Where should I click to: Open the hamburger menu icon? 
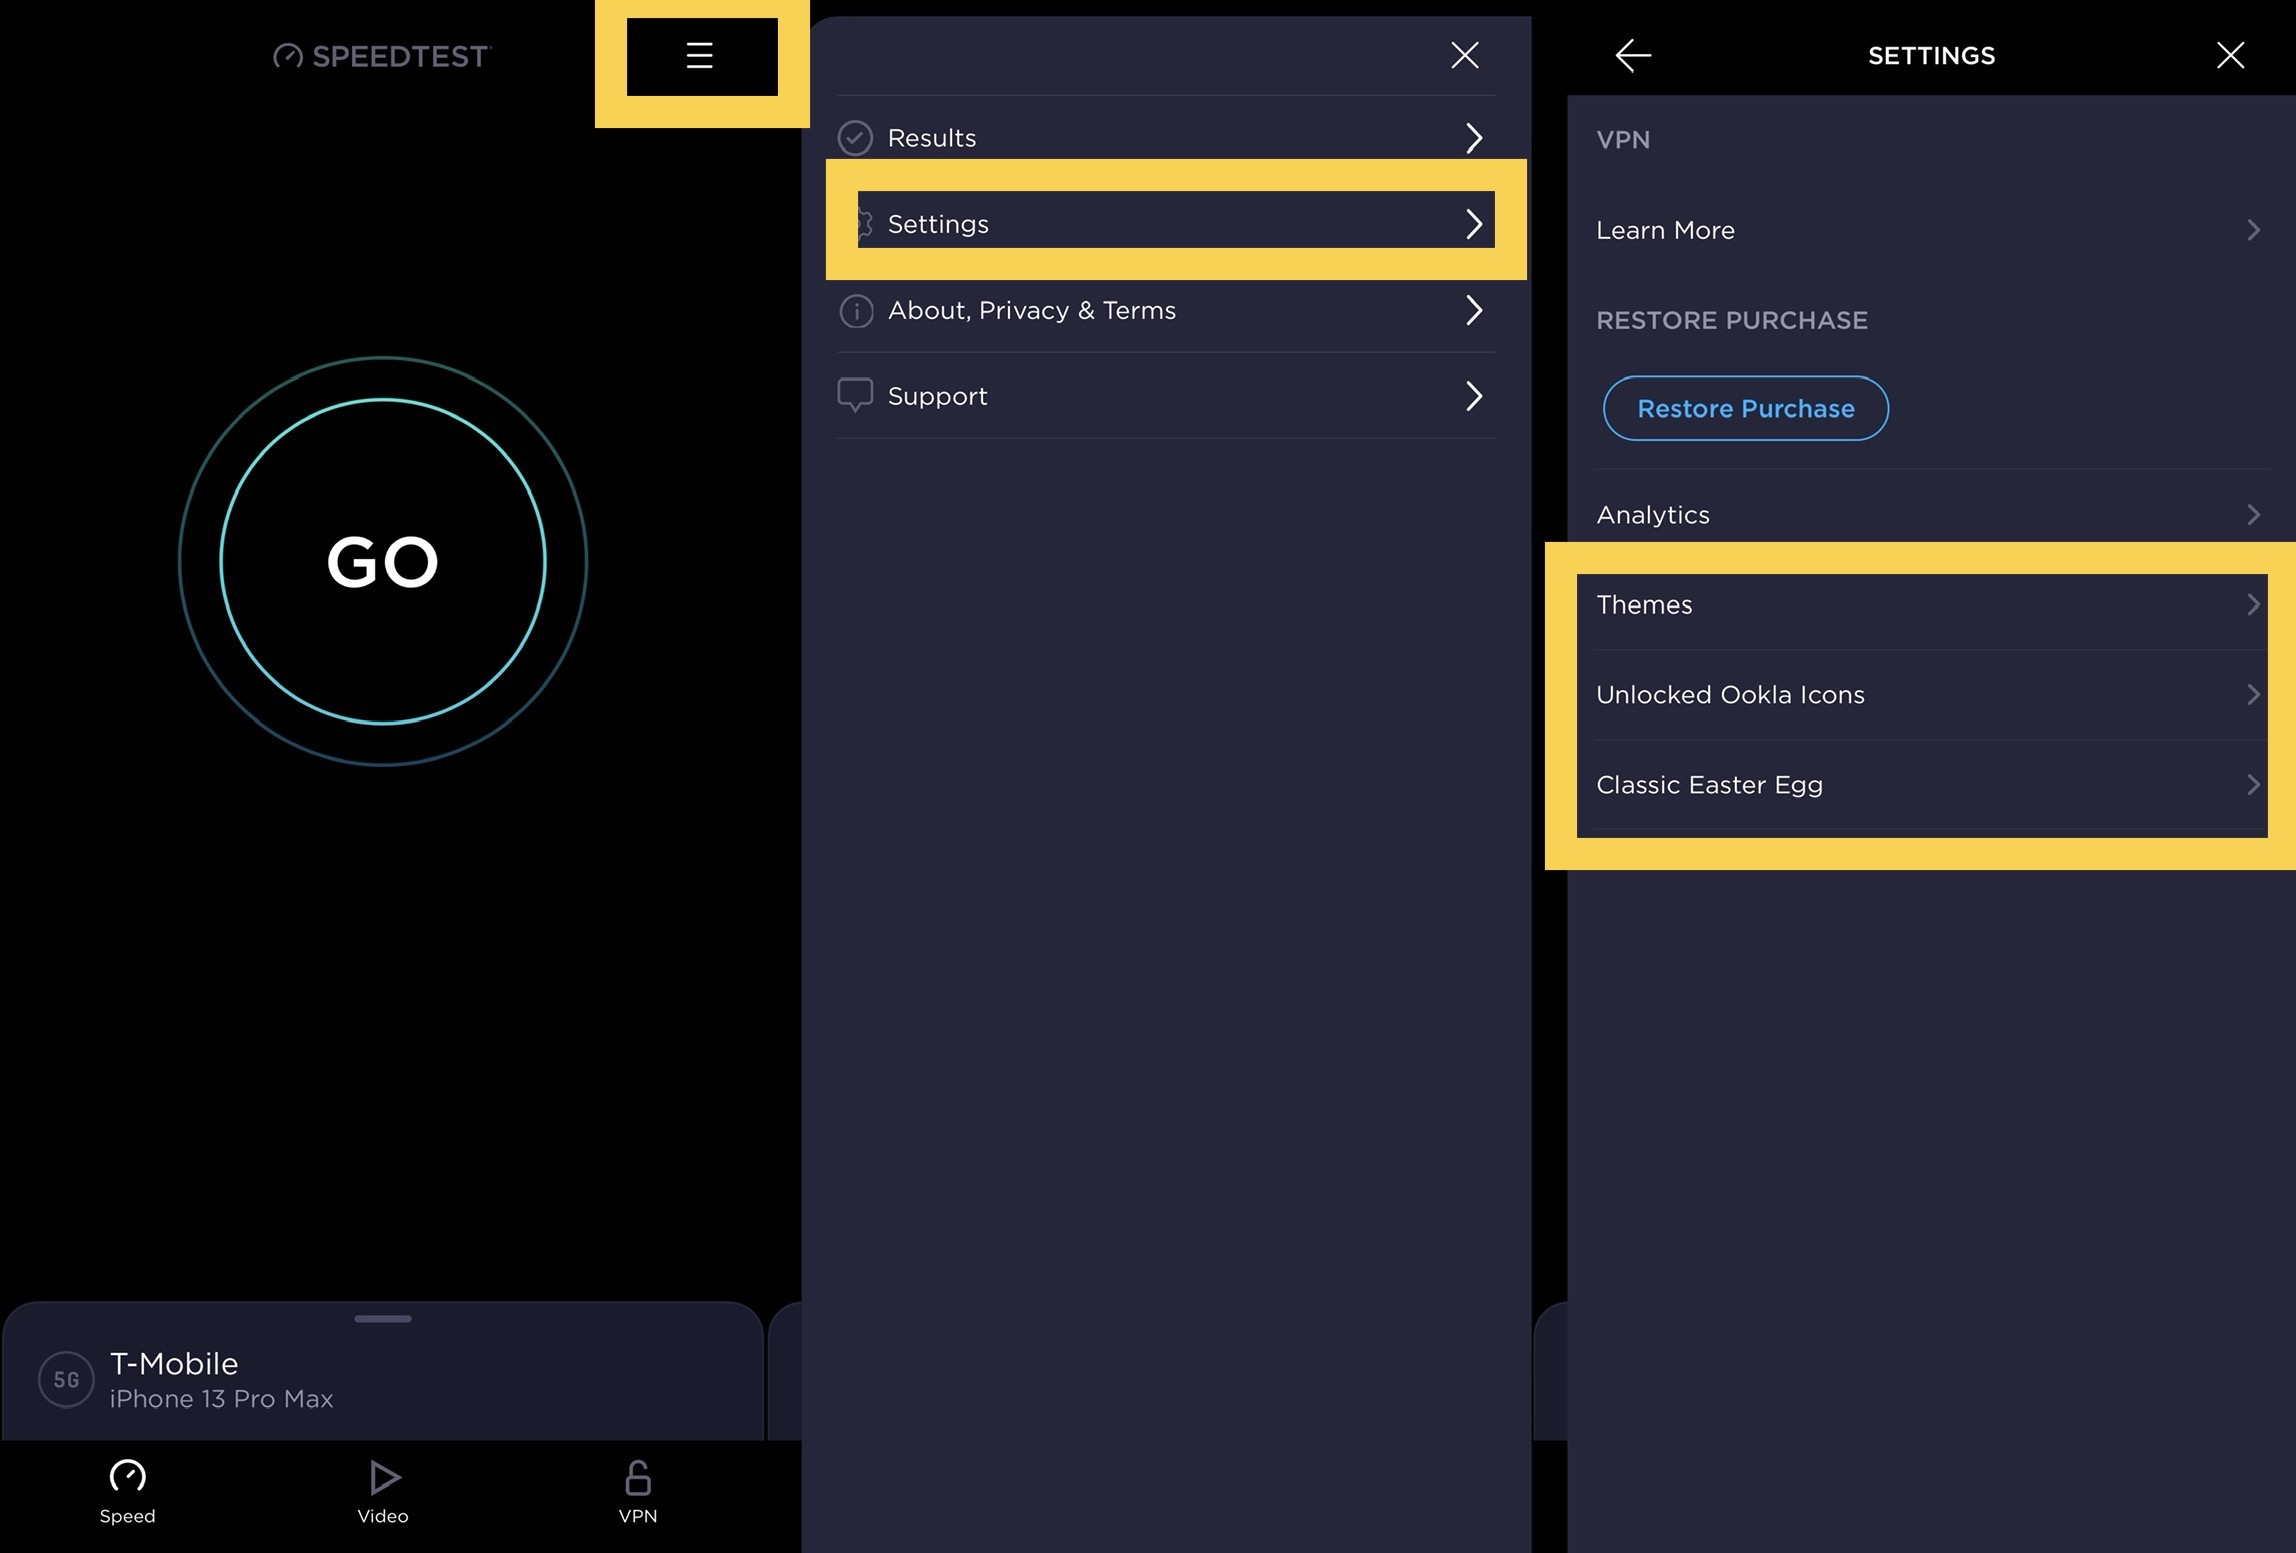point(700,55)
